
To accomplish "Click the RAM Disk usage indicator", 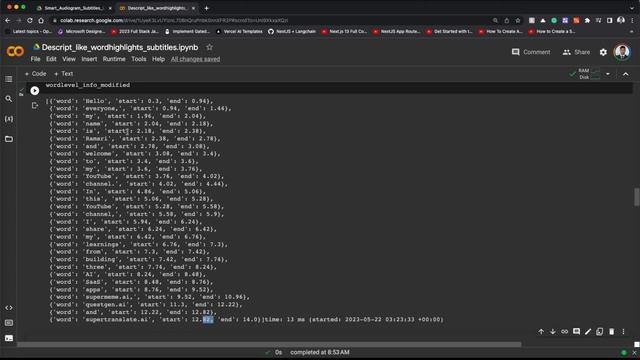I will [x=585, y=74].
